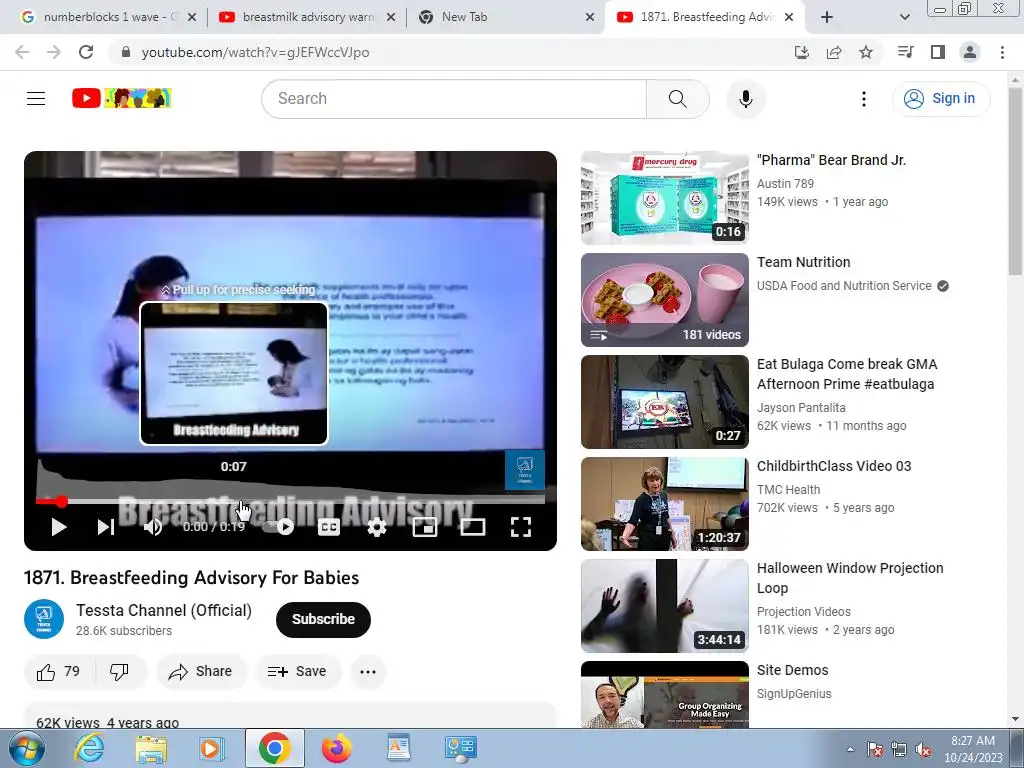Screen dimensions: 1024x768
Task: Launch Firefox from the taskbar
Action: 336,749
